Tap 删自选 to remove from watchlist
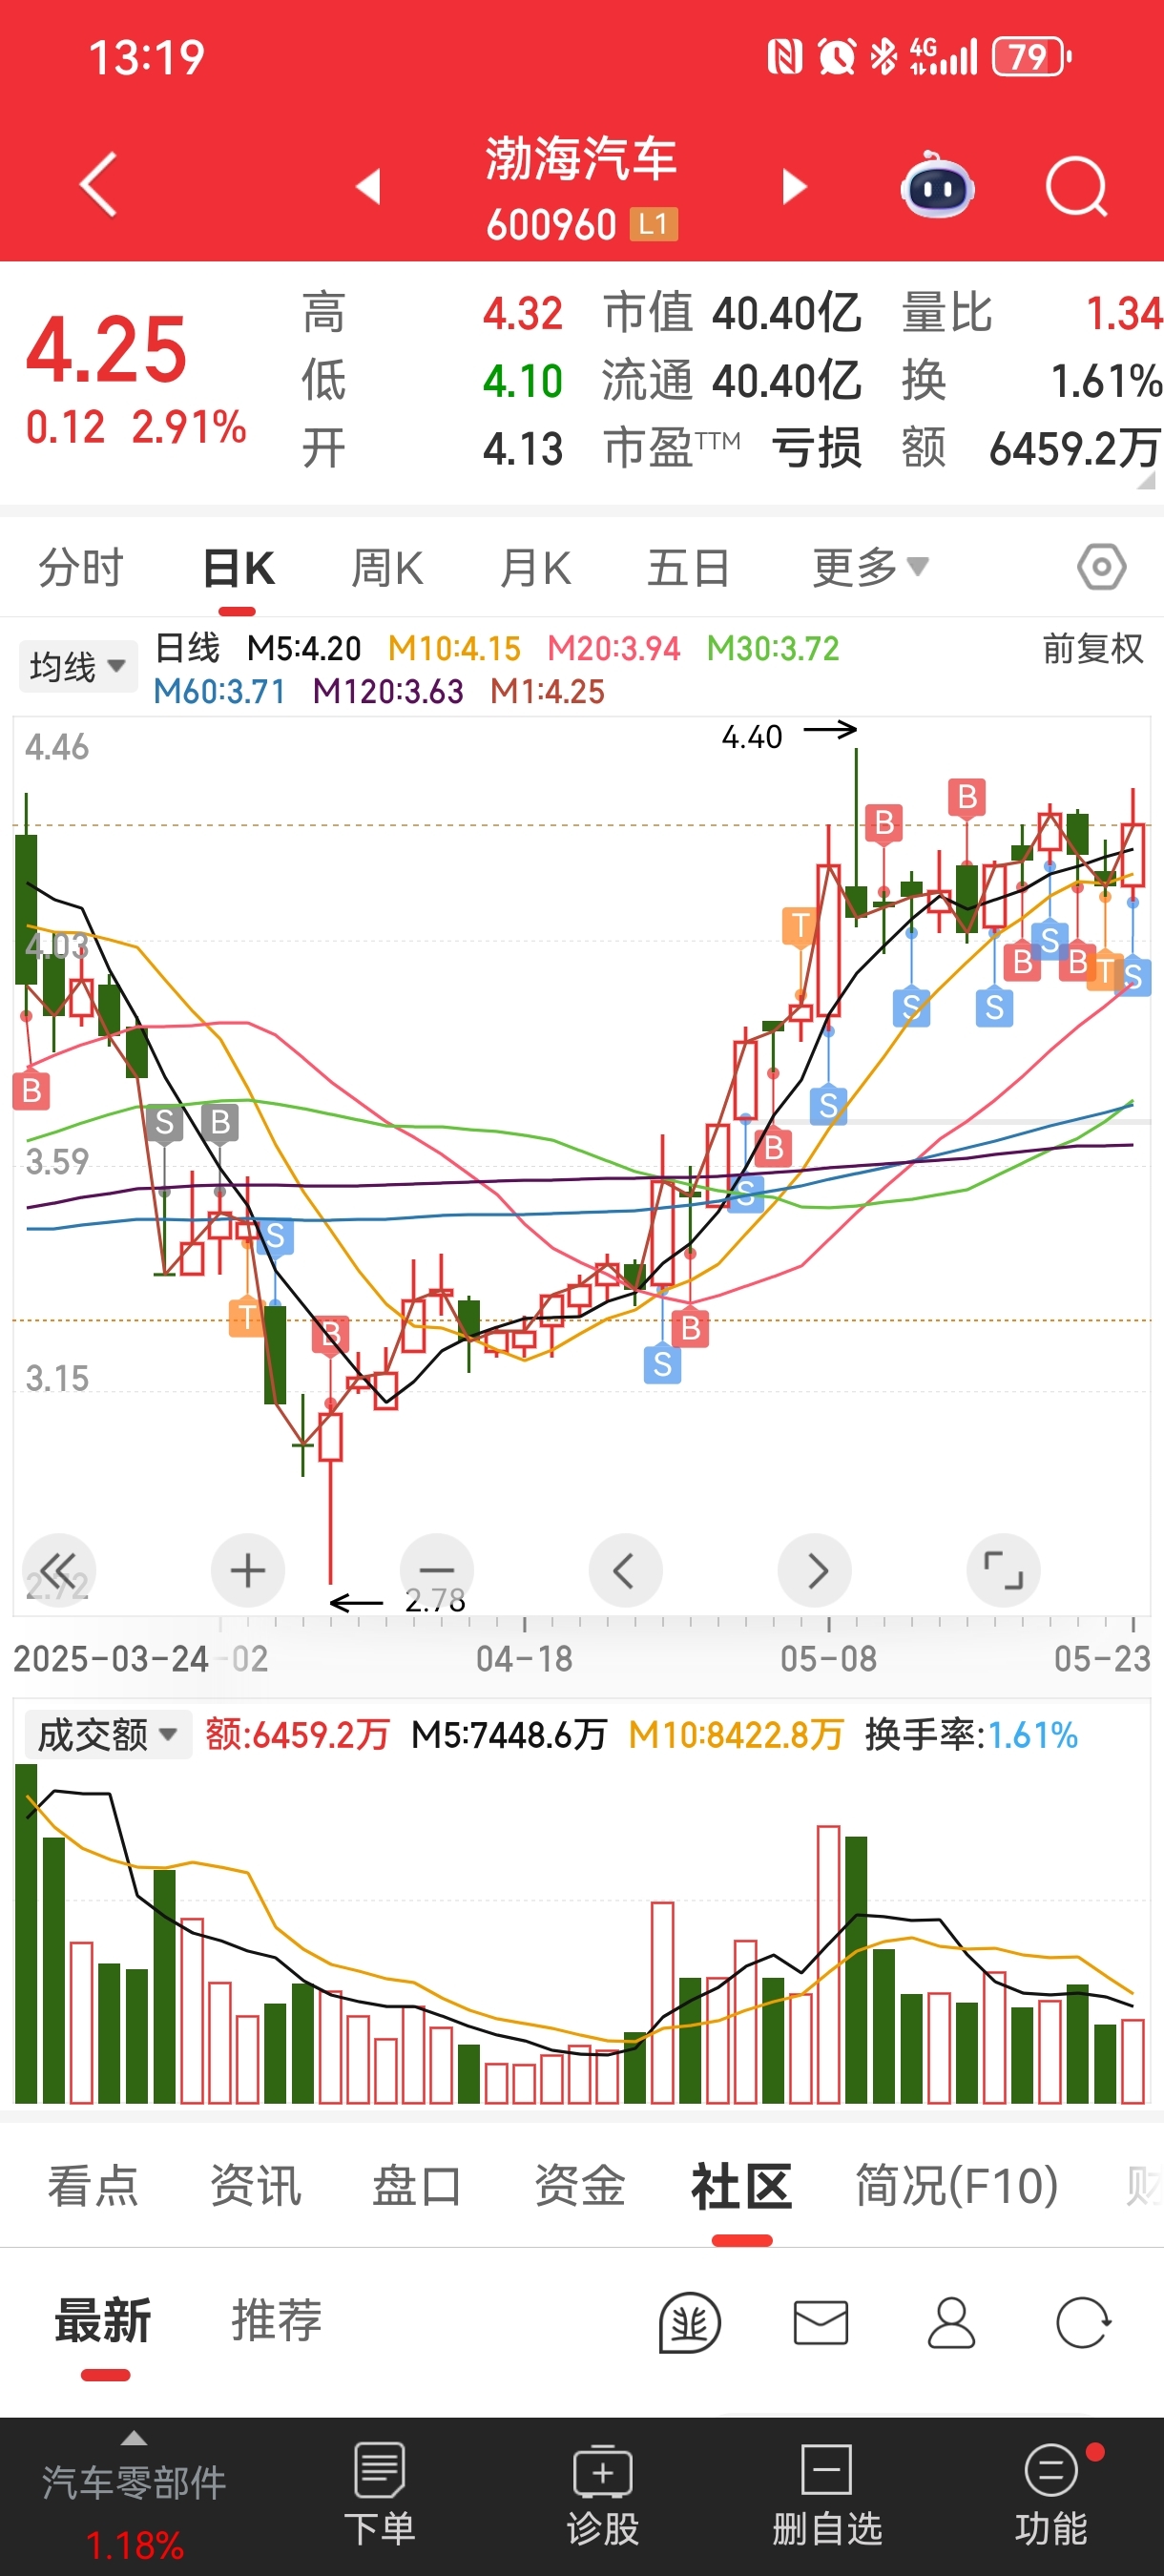 [826, 2496]
